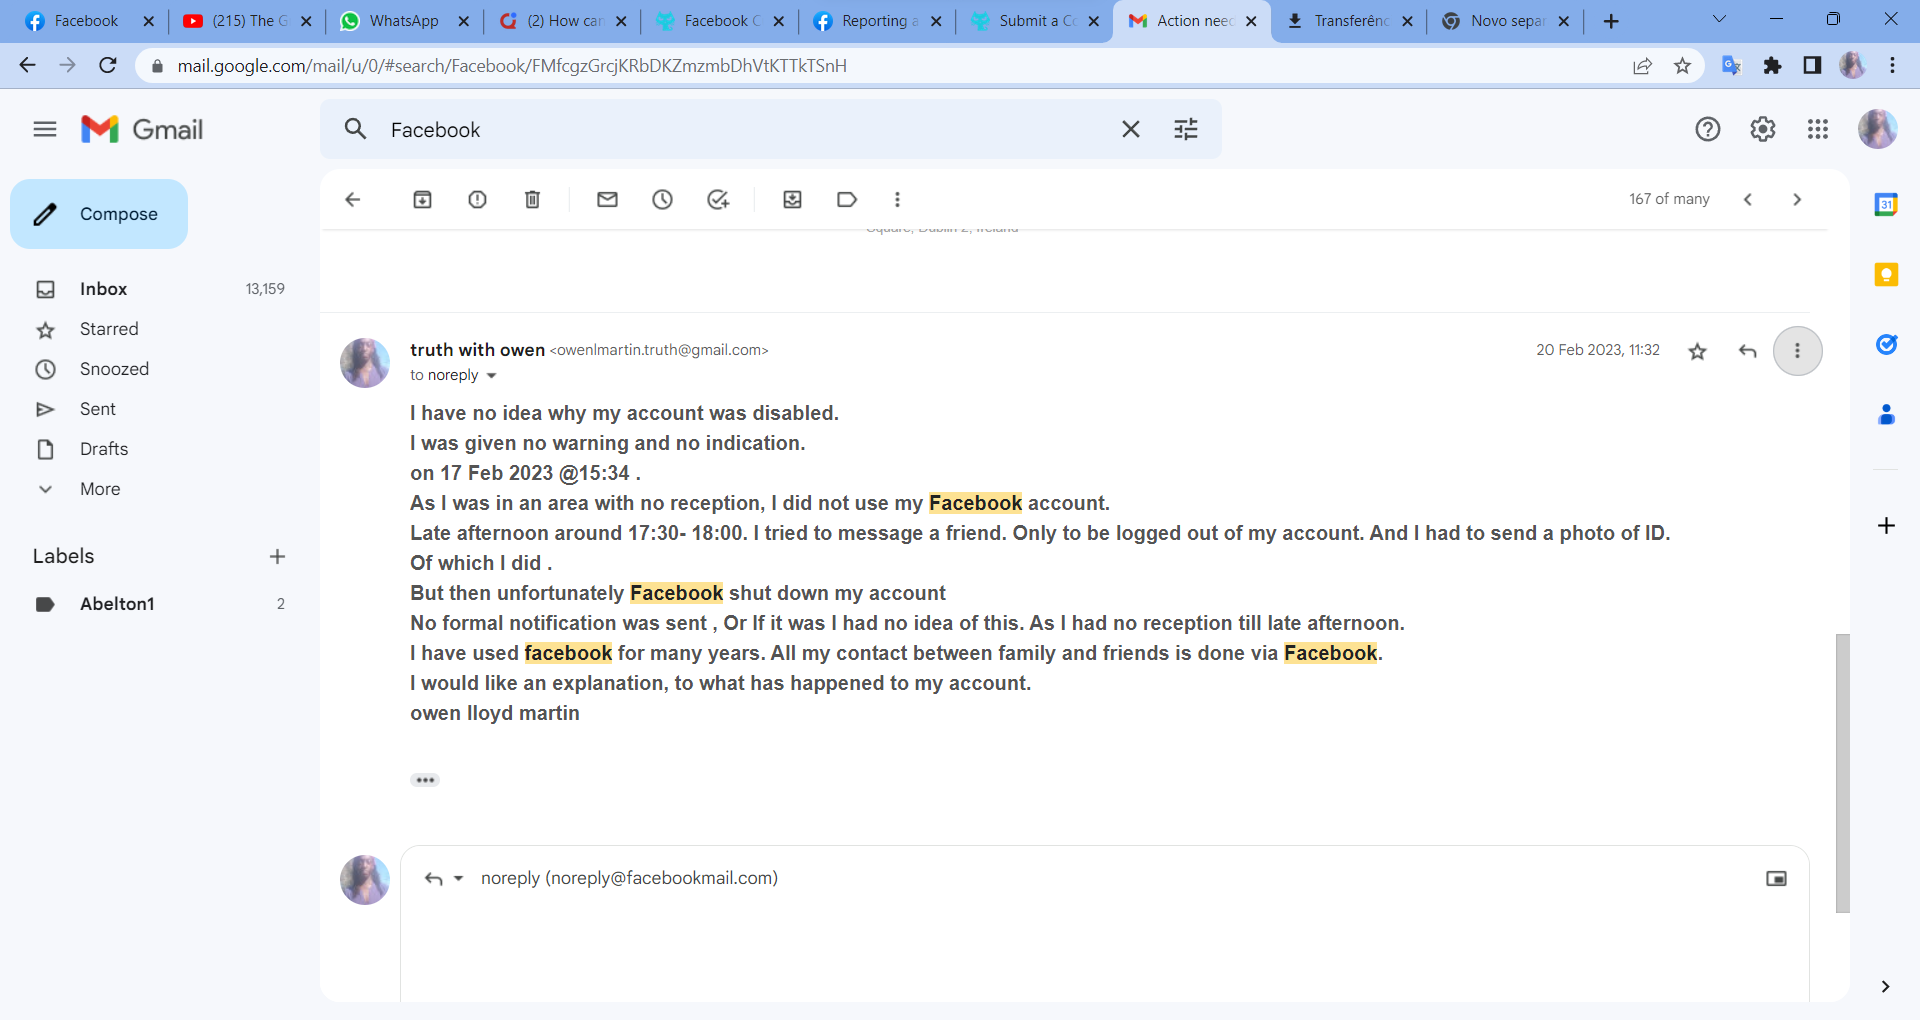This screenshot has width=1920, height=1020.
Task: Click the Compose button
Action: tap(98, 213)
